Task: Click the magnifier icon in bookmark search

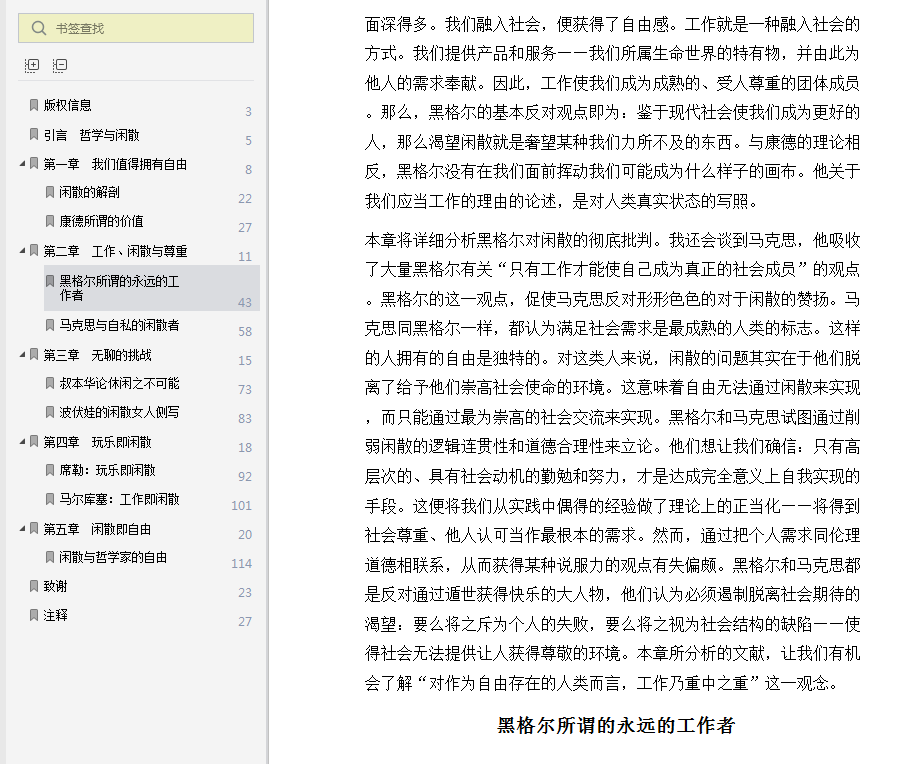Action: (38, 28)
